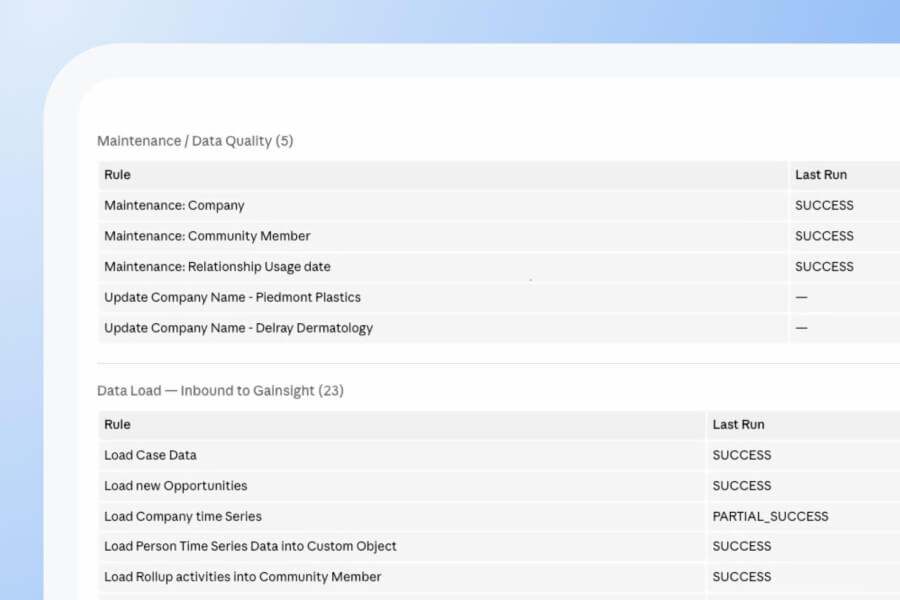The height and width of the screenshot is (600, 900).
Task: Open the Maintenance: Company rule
Action: [x=174, y=206]
